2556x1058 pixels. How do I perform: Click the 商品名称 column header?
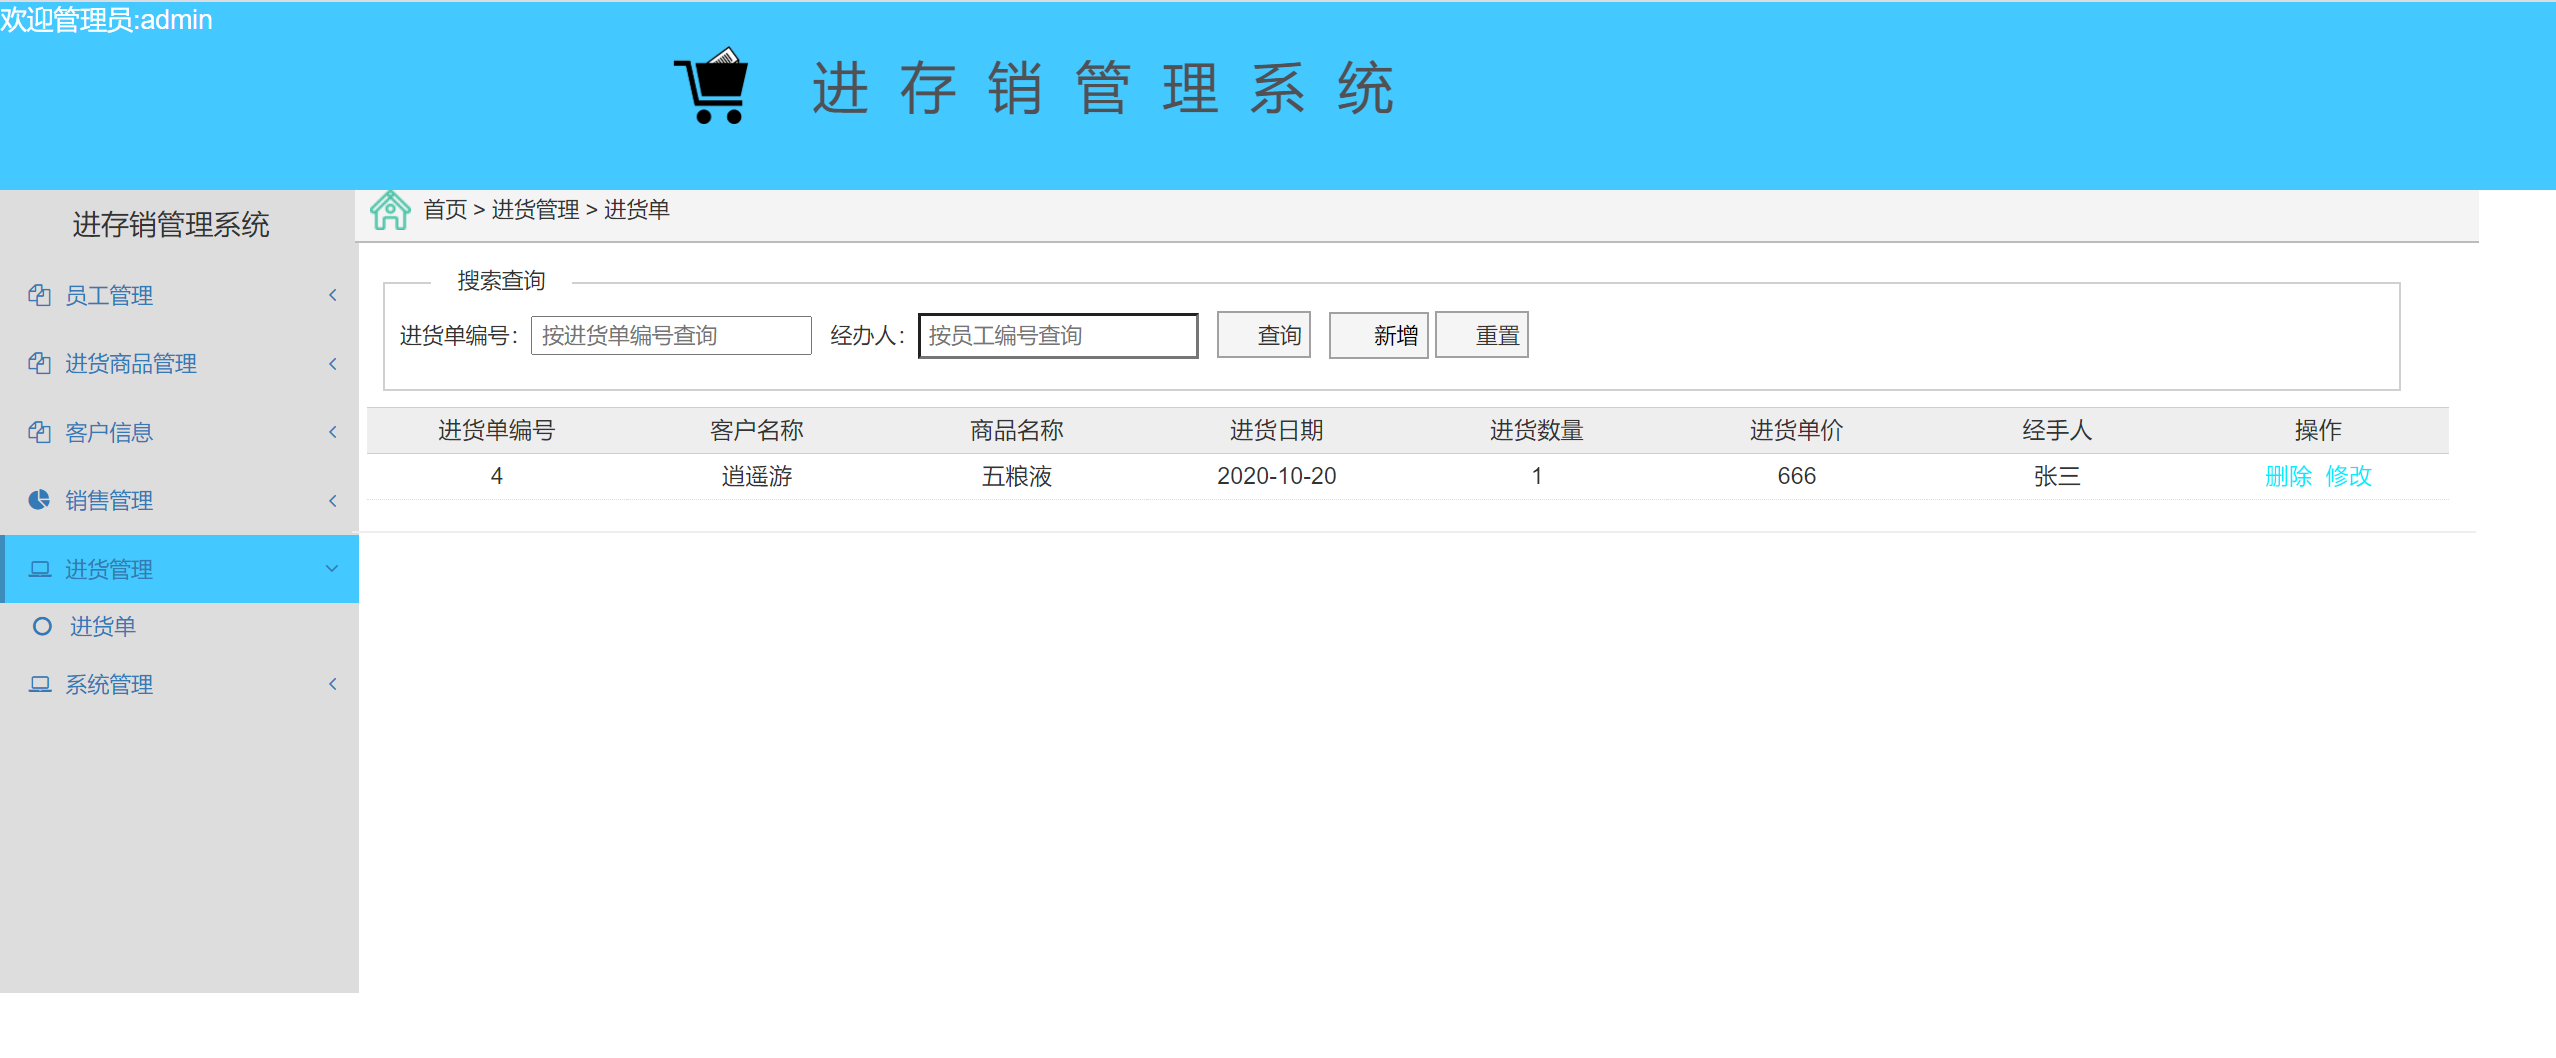tap(1016, 430)
